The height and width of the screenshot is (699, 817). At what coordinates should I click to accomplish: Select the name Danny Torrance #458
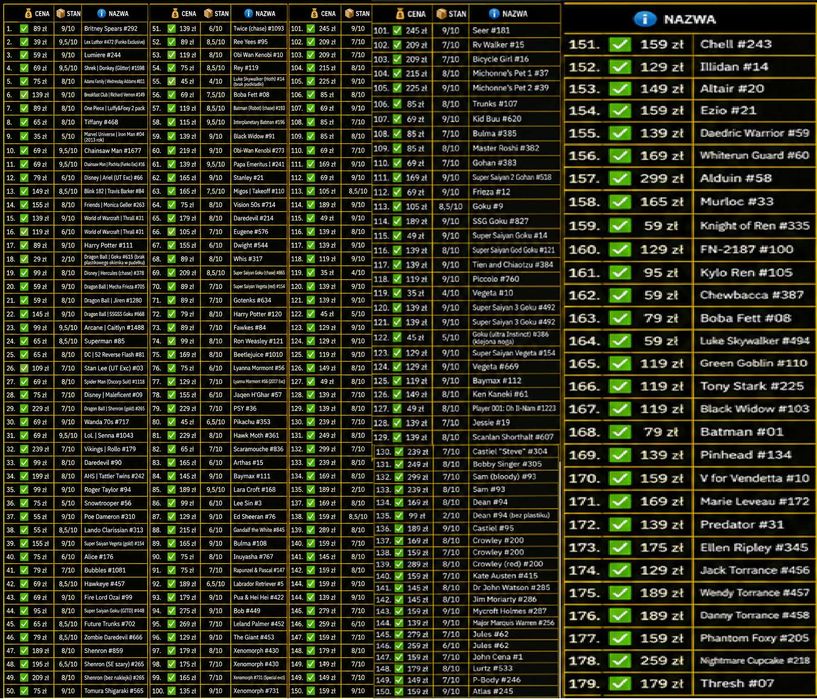coord(754,615)
